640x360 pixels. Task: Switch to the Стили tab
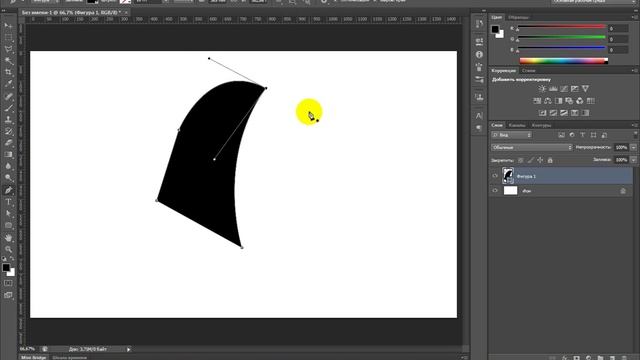pyautogui.click(x=529, y=71)
